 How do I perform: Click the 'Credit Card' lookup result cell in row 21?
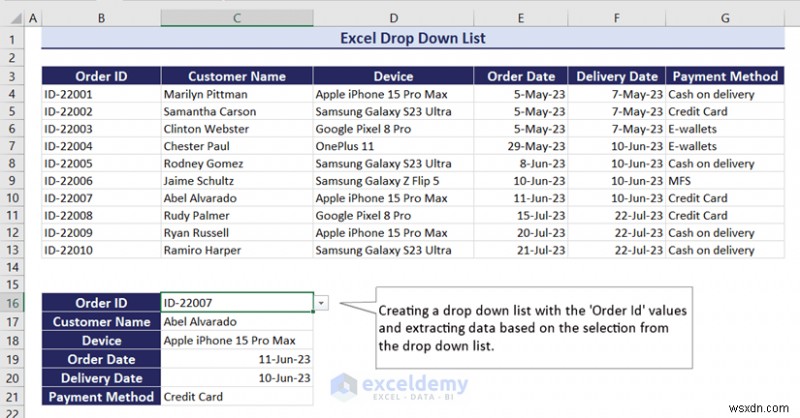coord(237,397)
